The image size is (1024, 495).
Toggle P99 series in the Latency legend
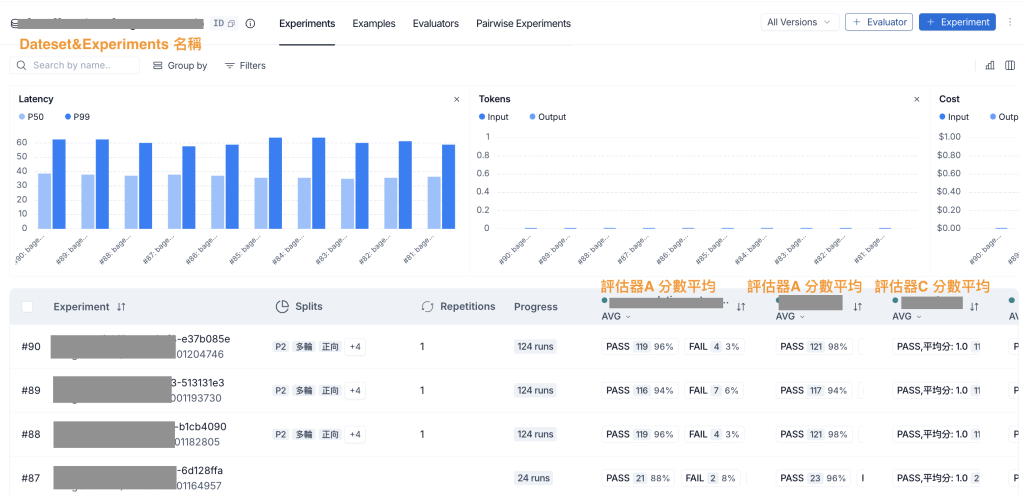point(78,117)
